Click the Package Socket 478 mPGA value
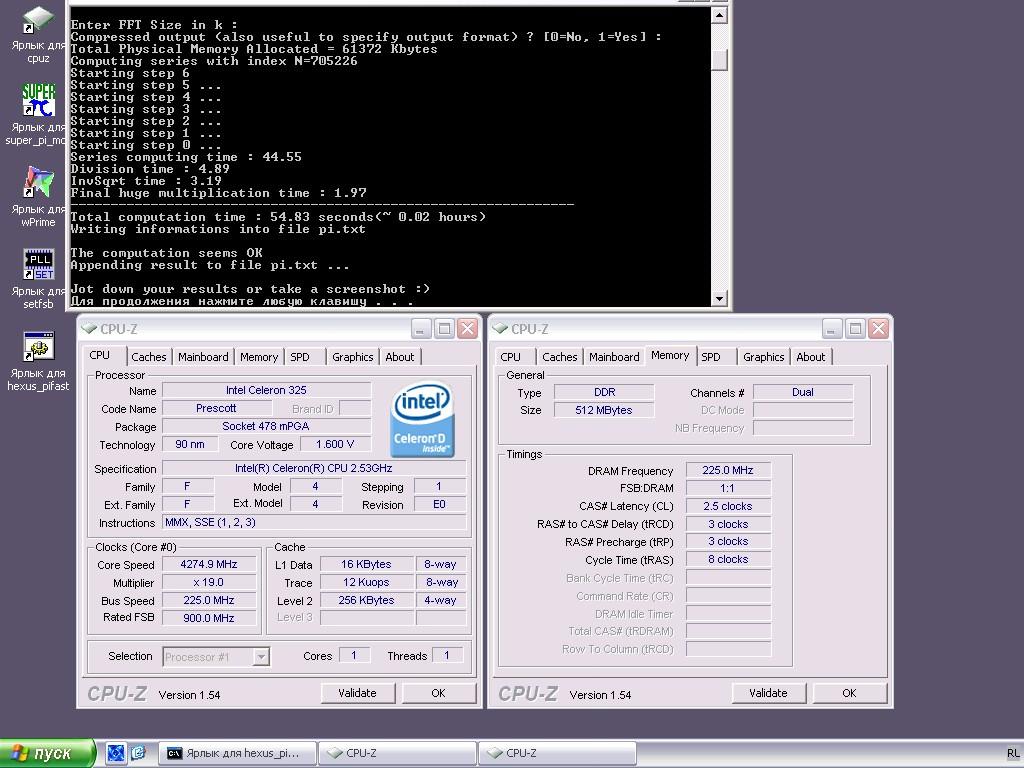 click(x=266, y=426)
